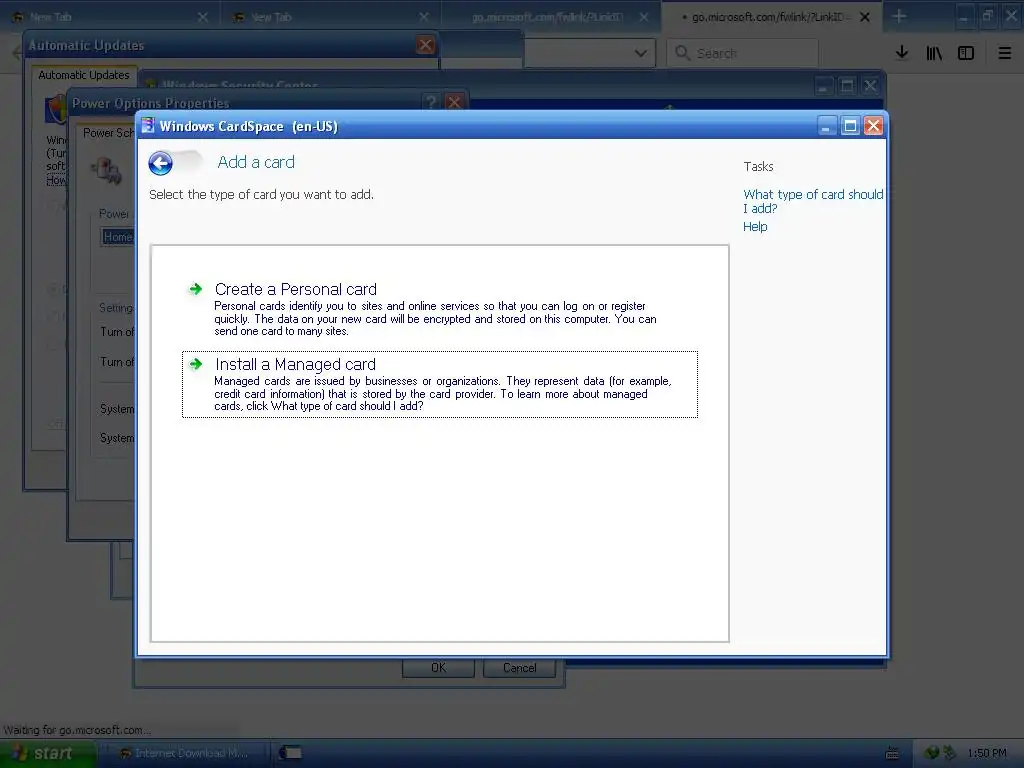Click the help question mark in Power Options Properties
The image size is (1024, 768).
[431, 103]
